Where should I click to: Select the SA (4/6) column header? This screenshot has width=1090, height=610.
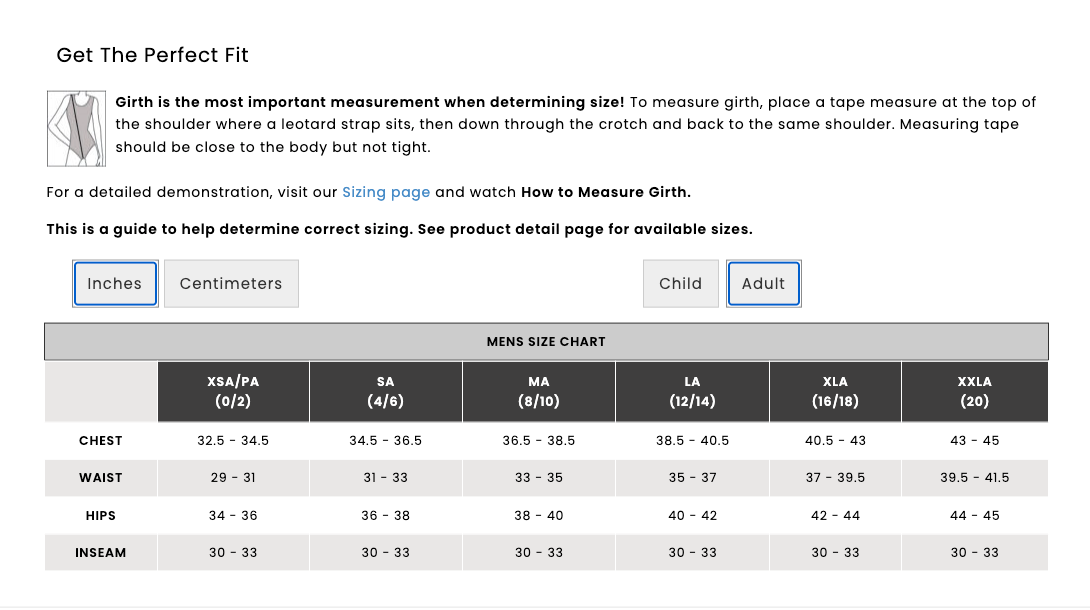[386, 391]
